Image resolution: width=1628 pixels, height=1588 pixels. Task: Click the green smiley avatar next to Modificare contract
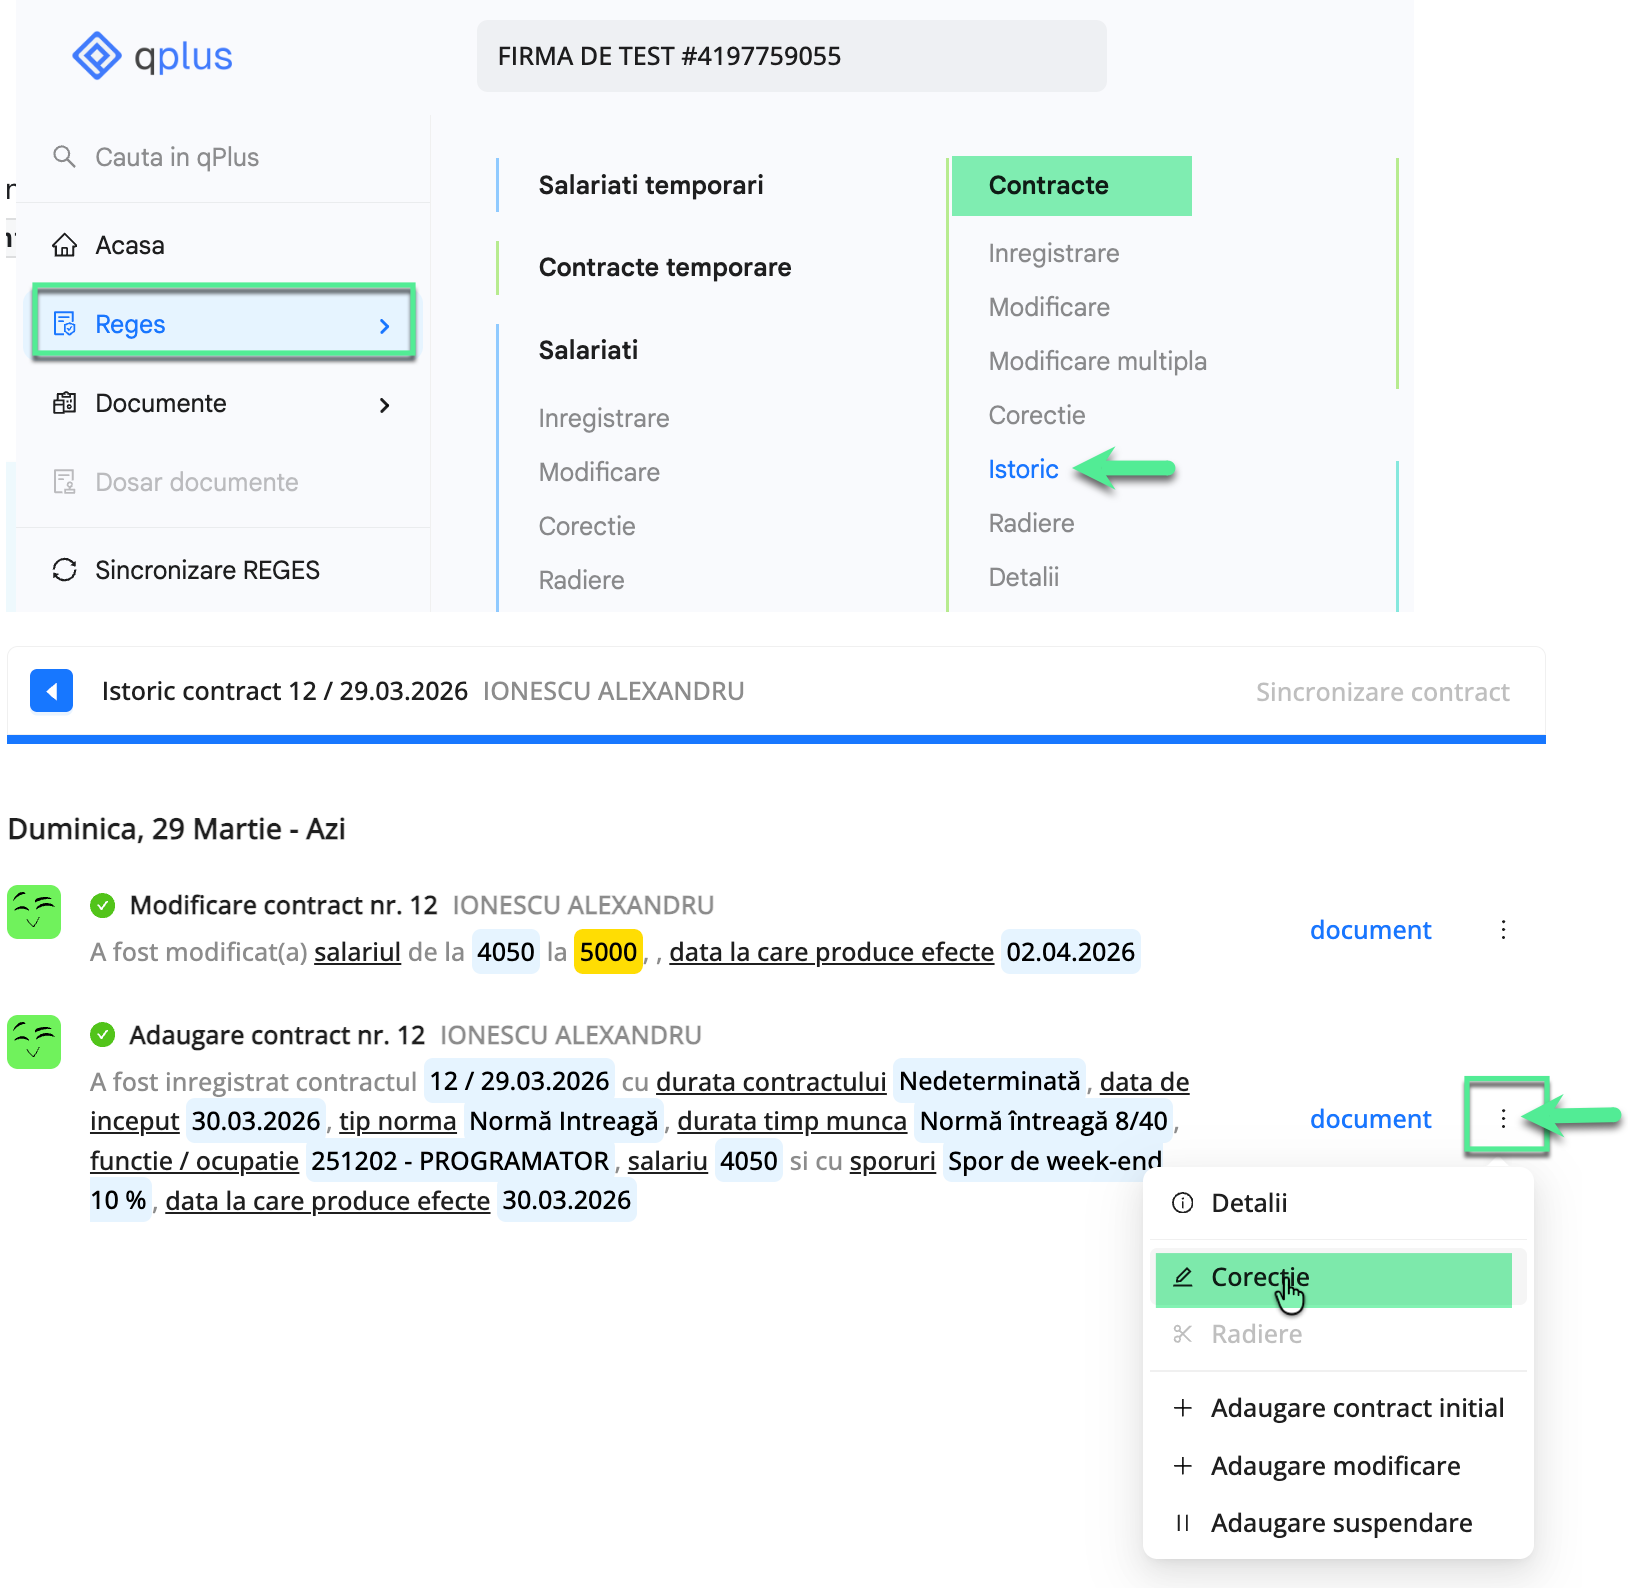pos(34,912)
